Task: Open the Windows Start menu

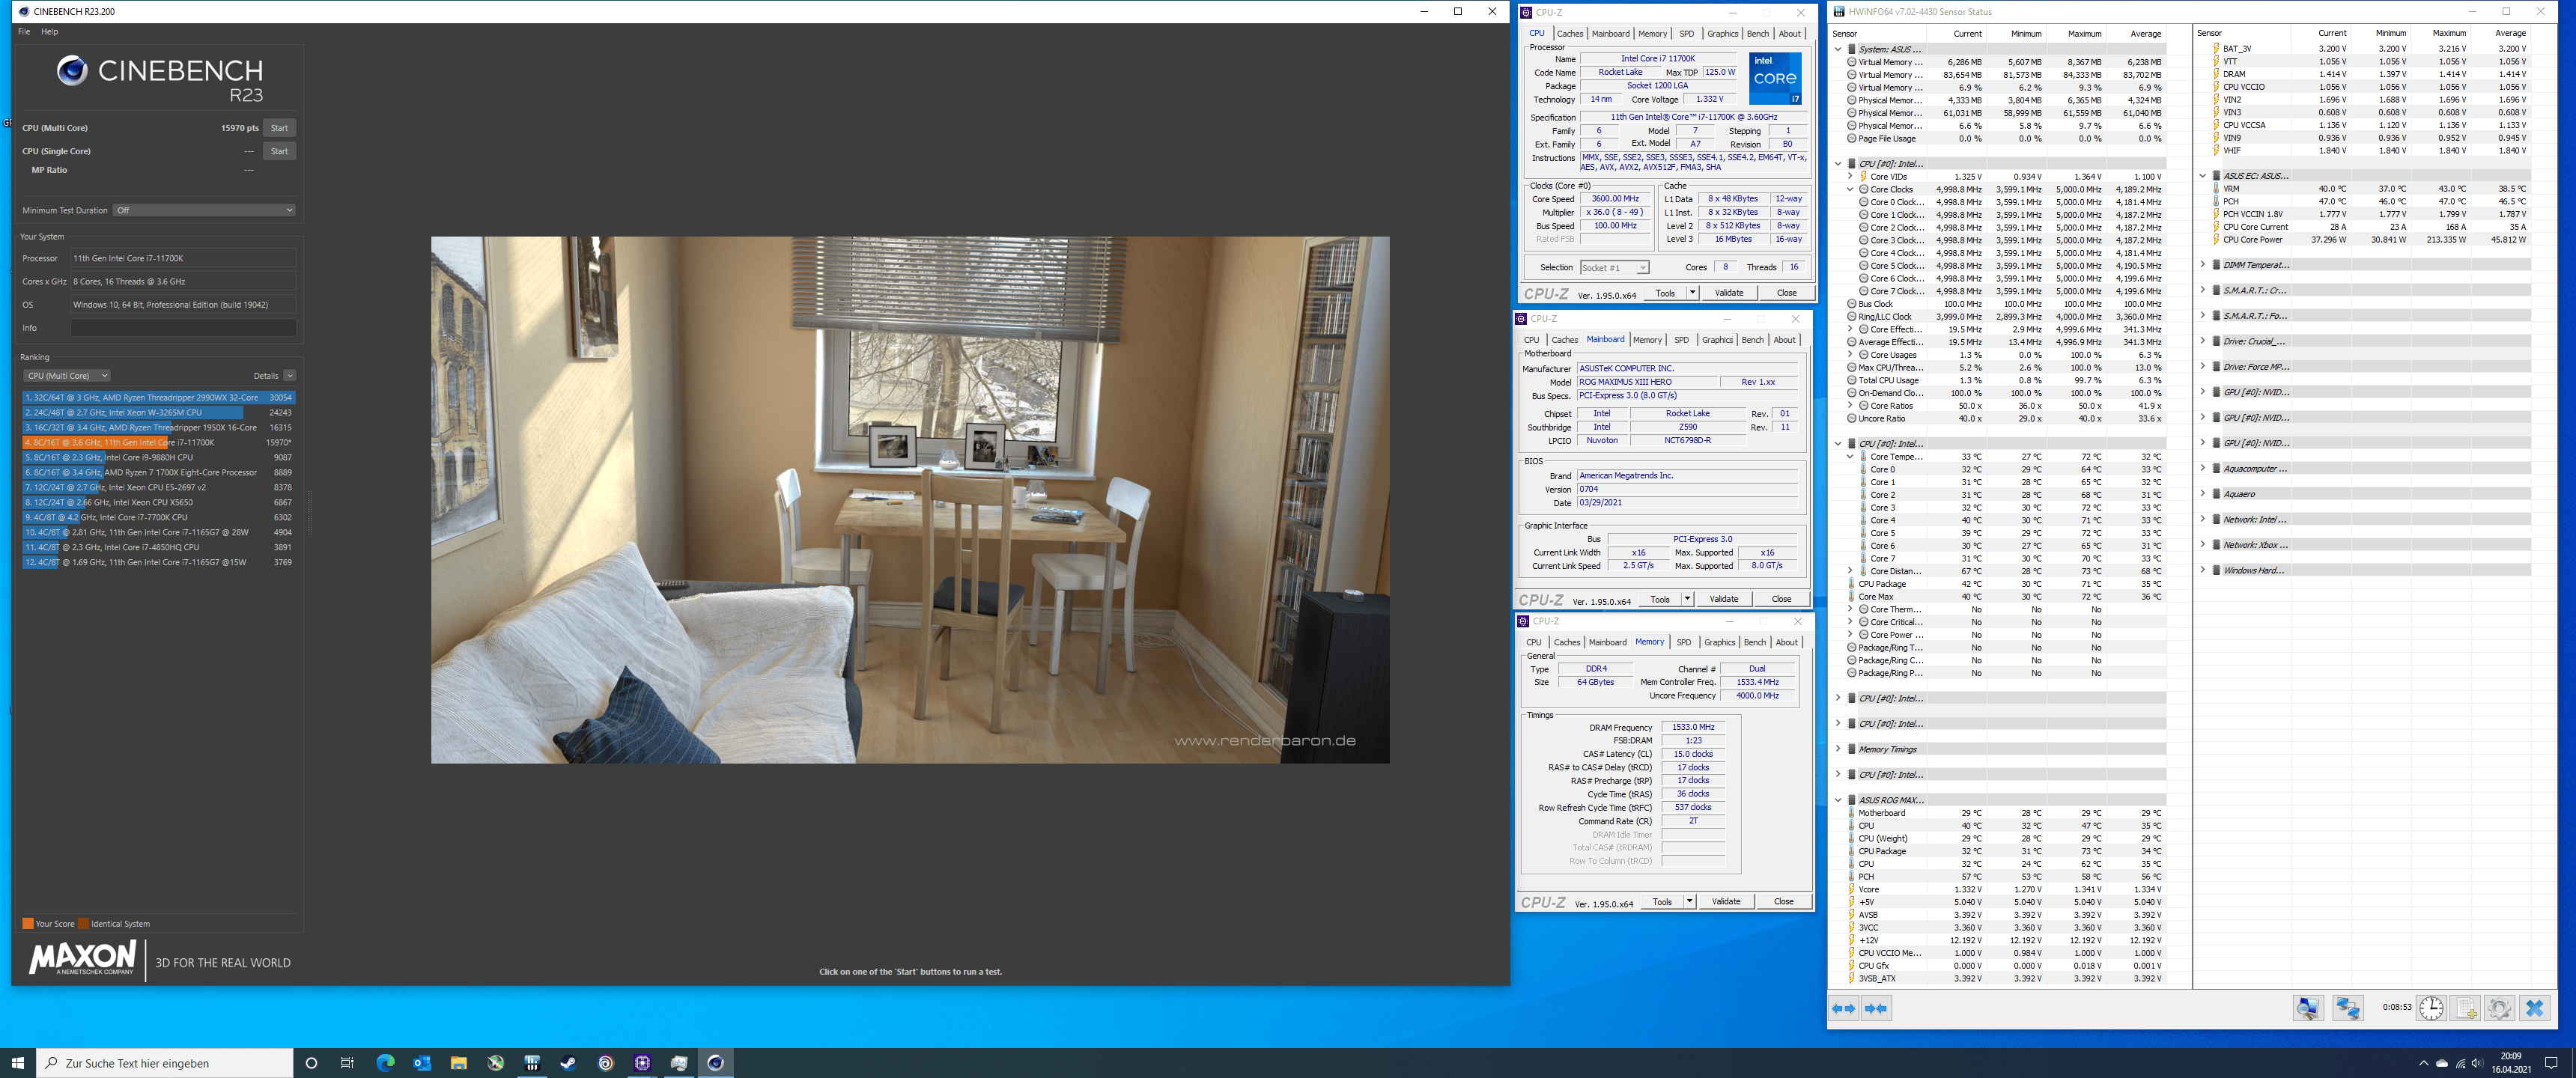Action: (17, 1063)
